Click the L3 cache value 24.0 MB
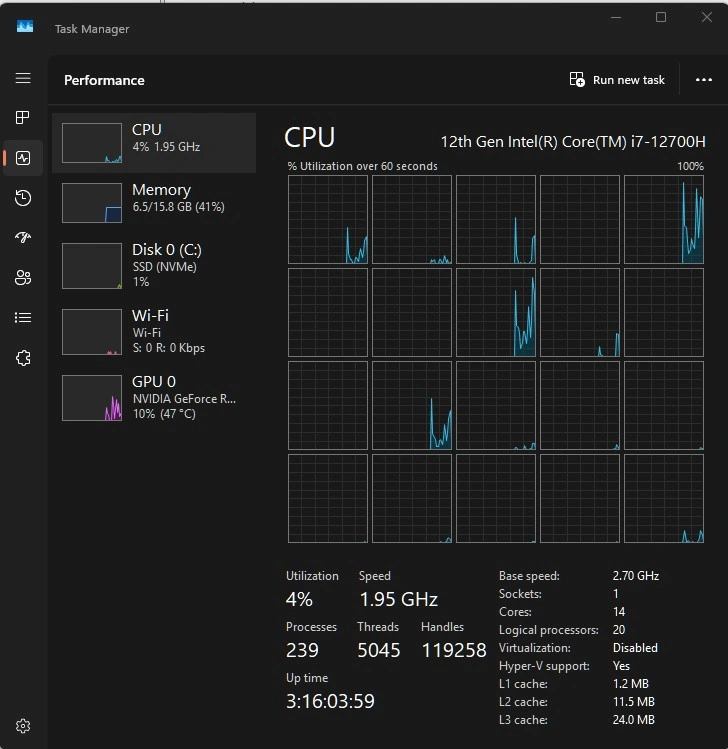The height and width of the screenshot is (749, 728). (x=634, y=719)
